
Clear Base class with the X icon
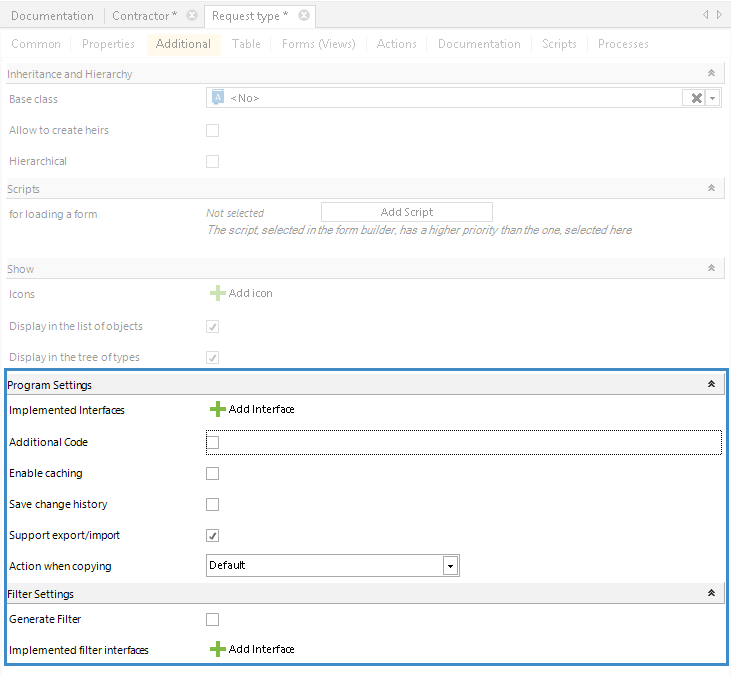coord(695,98)
